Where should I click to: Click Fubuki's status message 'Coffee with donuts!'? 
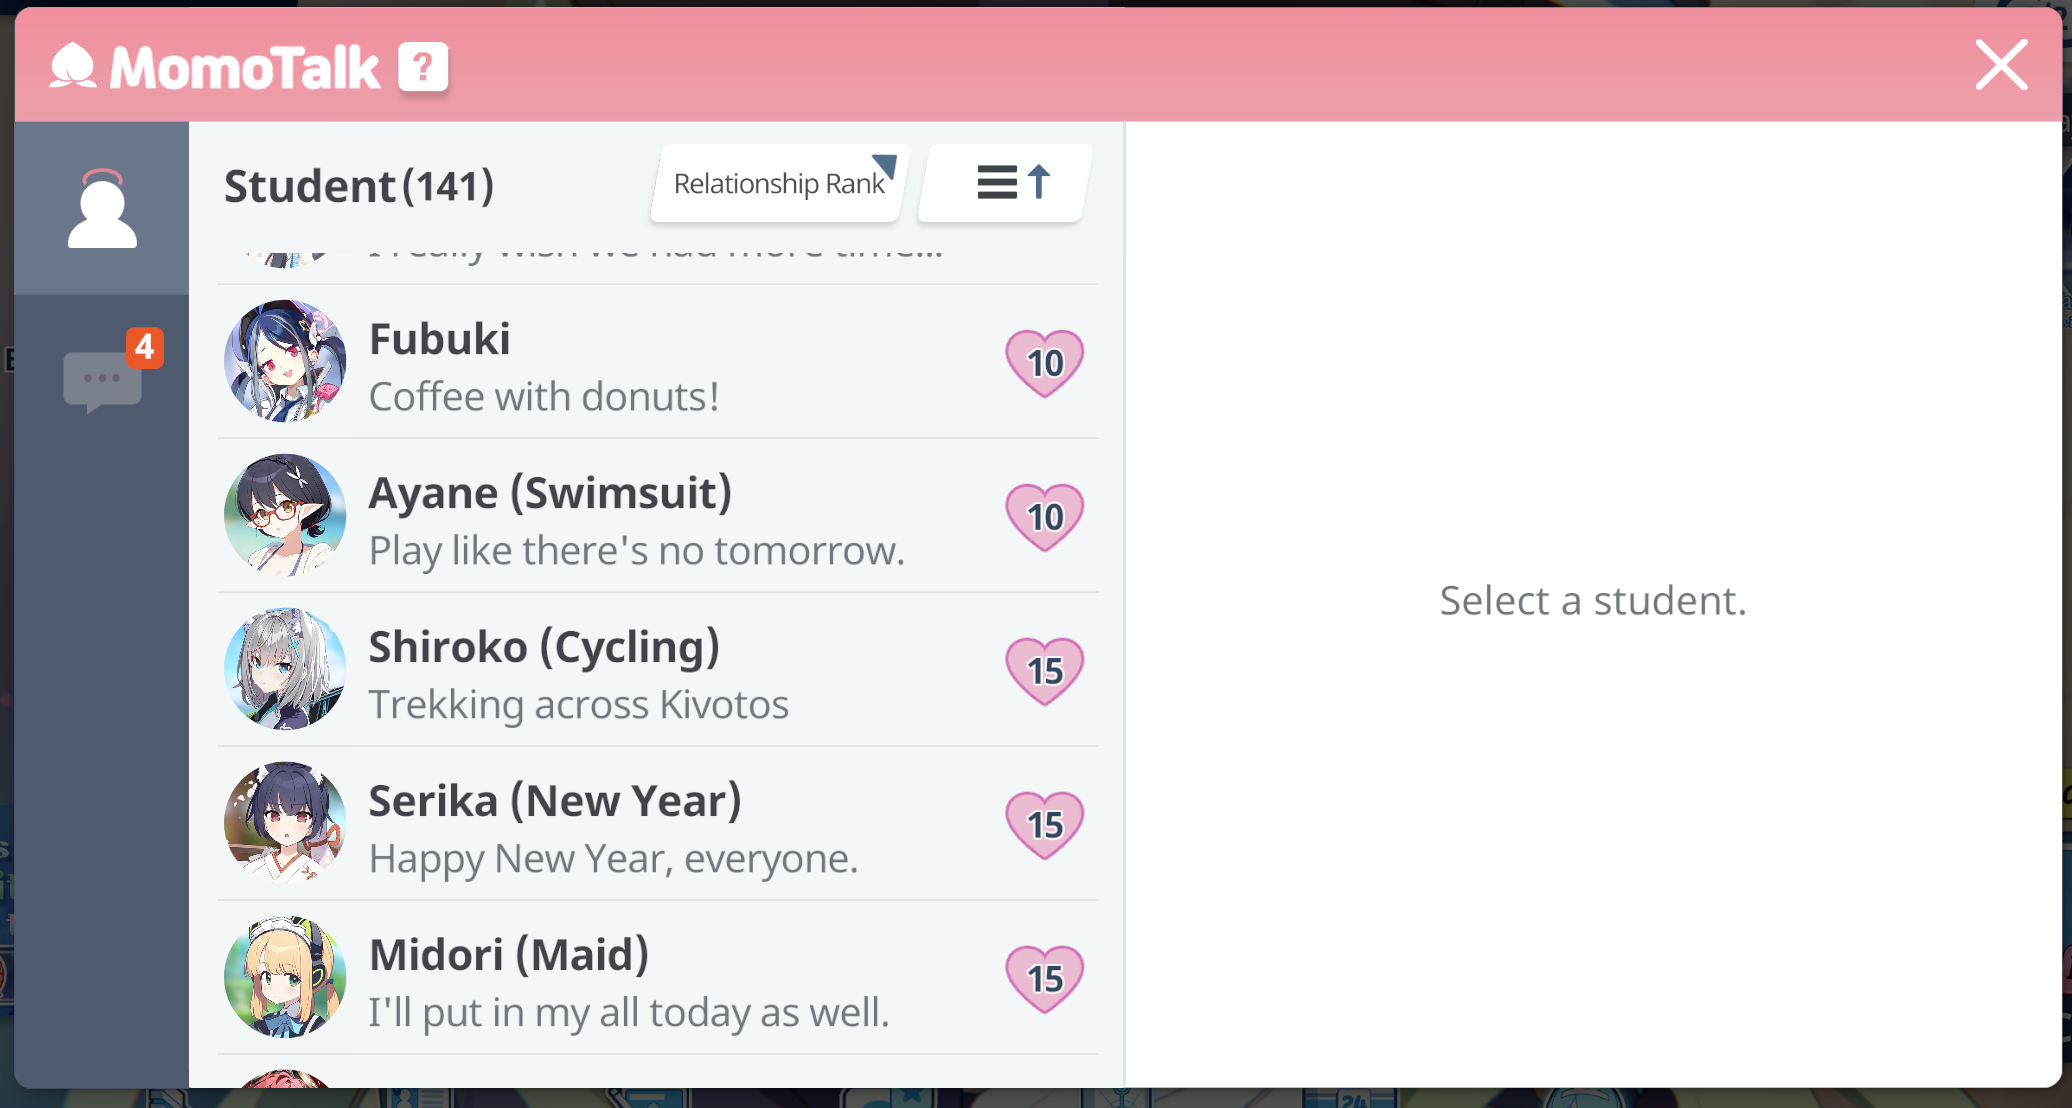(544, 397)
